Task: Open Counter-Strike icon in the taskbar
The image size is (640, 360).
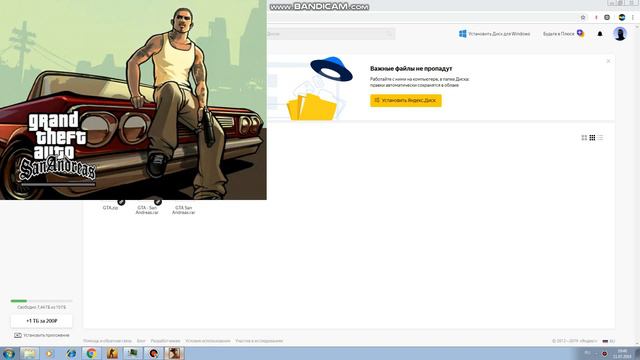Action: click(112, 353)
